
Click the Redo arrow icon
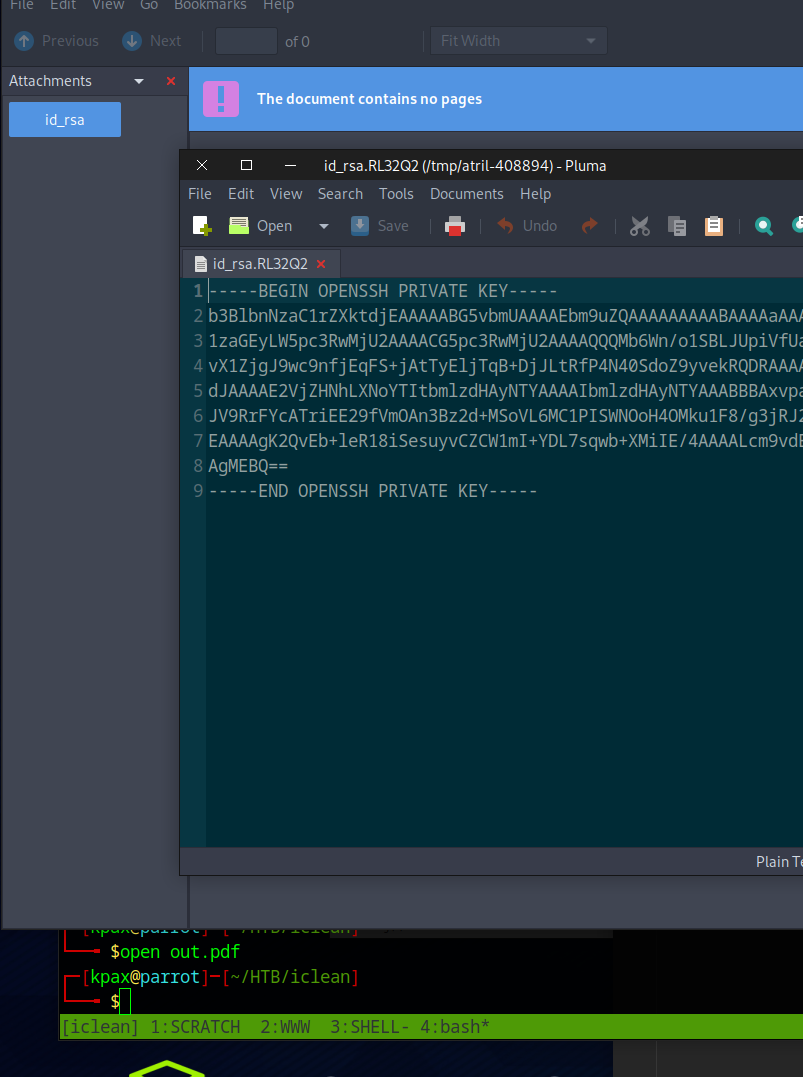point(590,226)
